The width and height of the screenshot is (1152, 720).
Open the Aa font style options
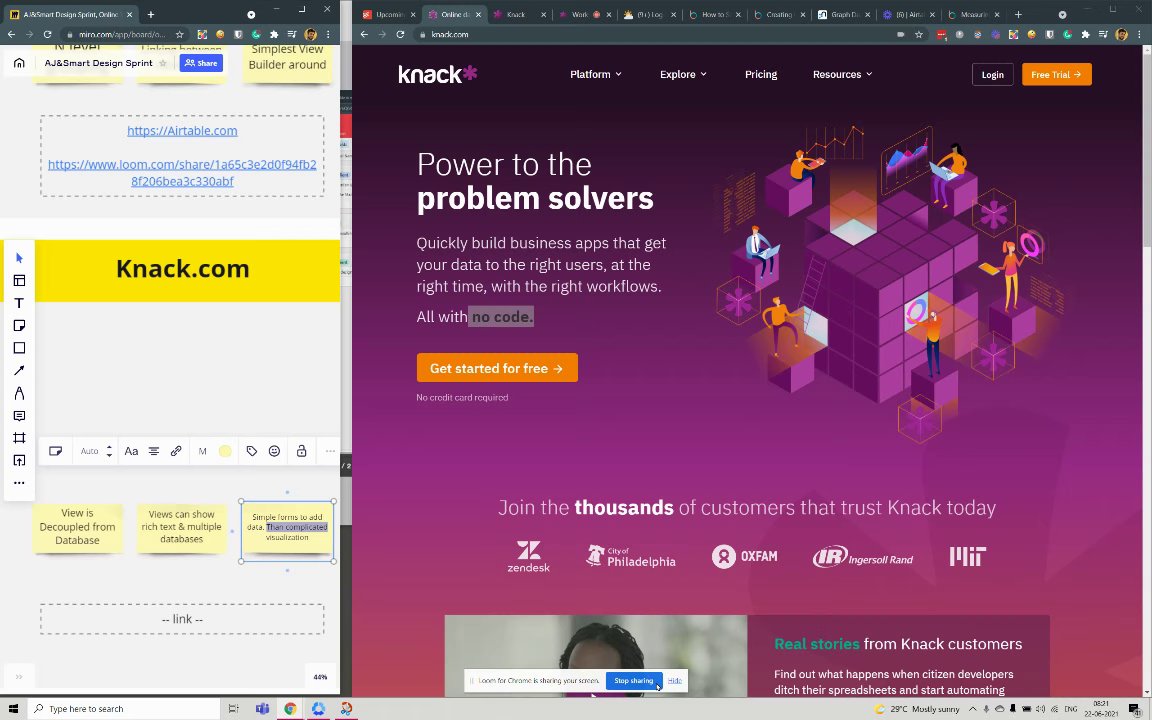pyautogui.click(x=131, y=451)
